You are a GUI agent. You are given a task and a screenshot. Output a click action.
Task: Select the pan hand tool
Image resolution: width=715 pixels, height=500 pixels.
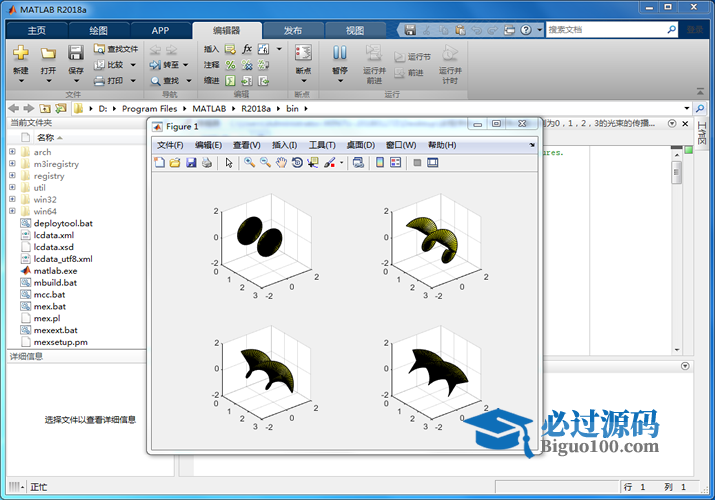pos(281,162)
